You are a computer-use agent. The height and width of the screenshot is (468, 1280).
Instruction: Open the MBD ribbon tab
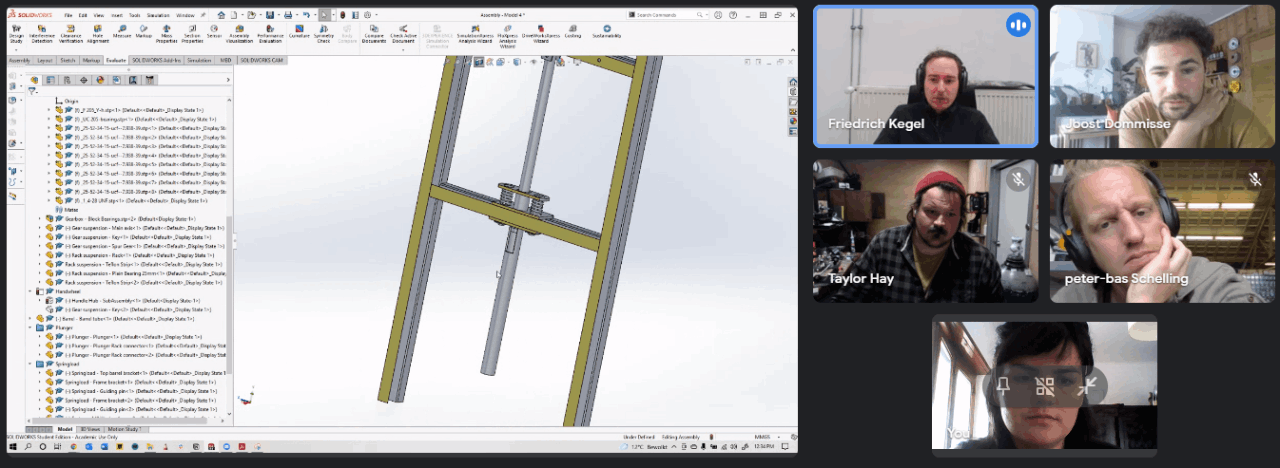[x=226, y=60]
